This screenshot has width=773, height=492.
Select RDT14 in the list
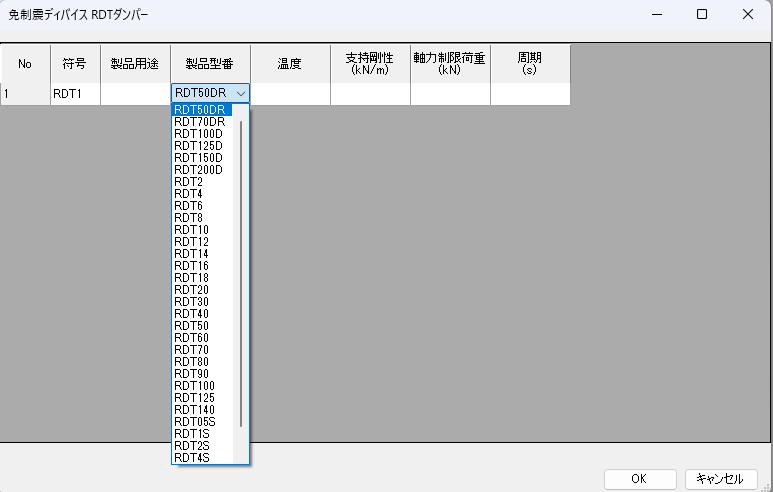click(x=202, y=254)
